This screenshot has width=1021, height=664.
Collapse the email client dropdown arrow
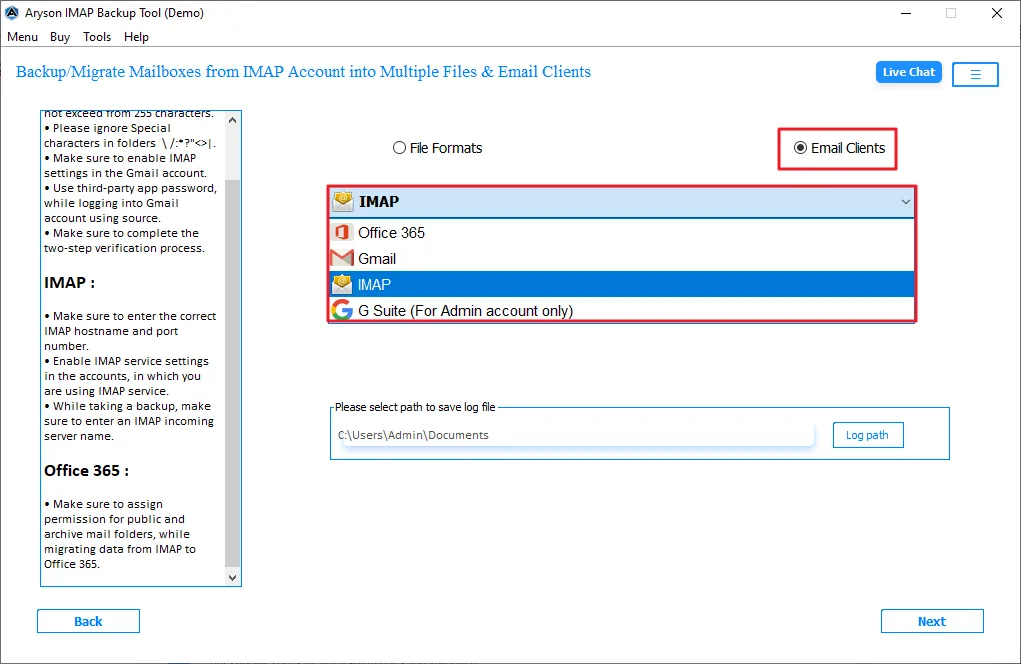click(x=905, y=202)
